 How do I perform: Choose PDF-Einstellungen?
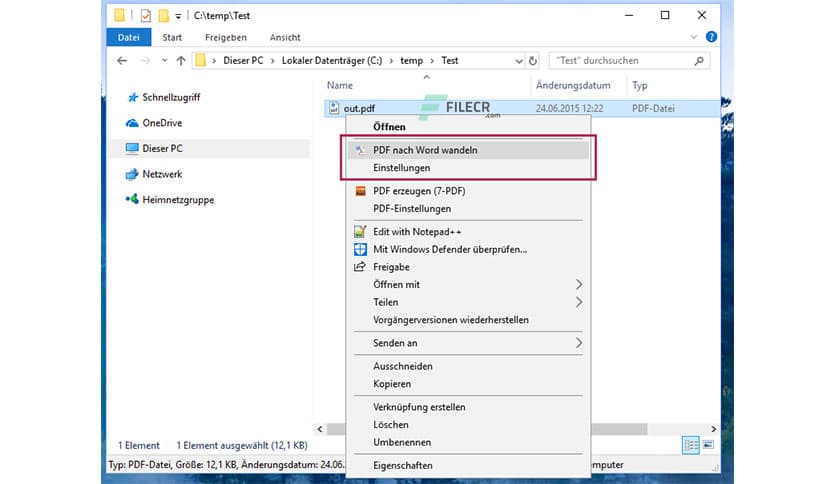469,208
